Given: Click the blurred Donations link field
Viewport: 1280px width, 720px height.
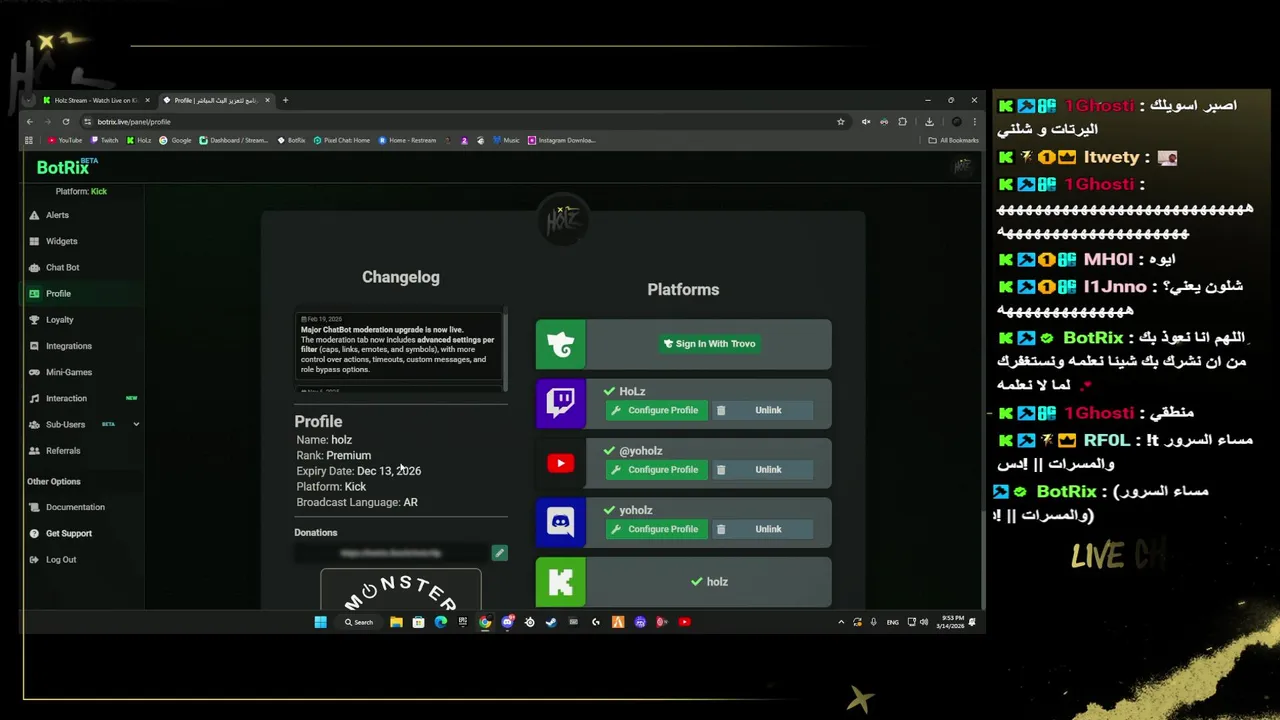Looking at the screenshot, I should [392, 552].
